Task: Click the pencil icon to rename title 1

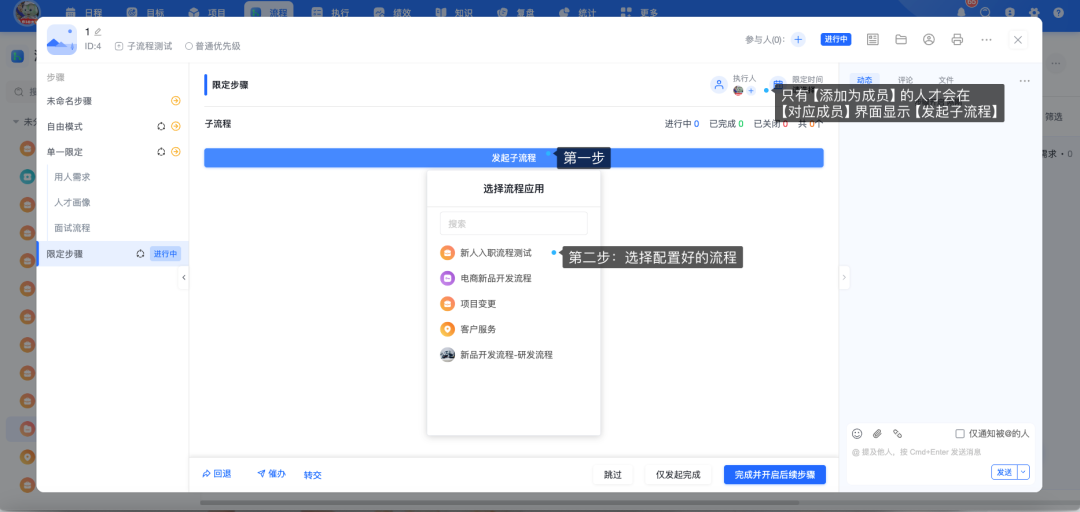Action: click(x=98, y=32)
